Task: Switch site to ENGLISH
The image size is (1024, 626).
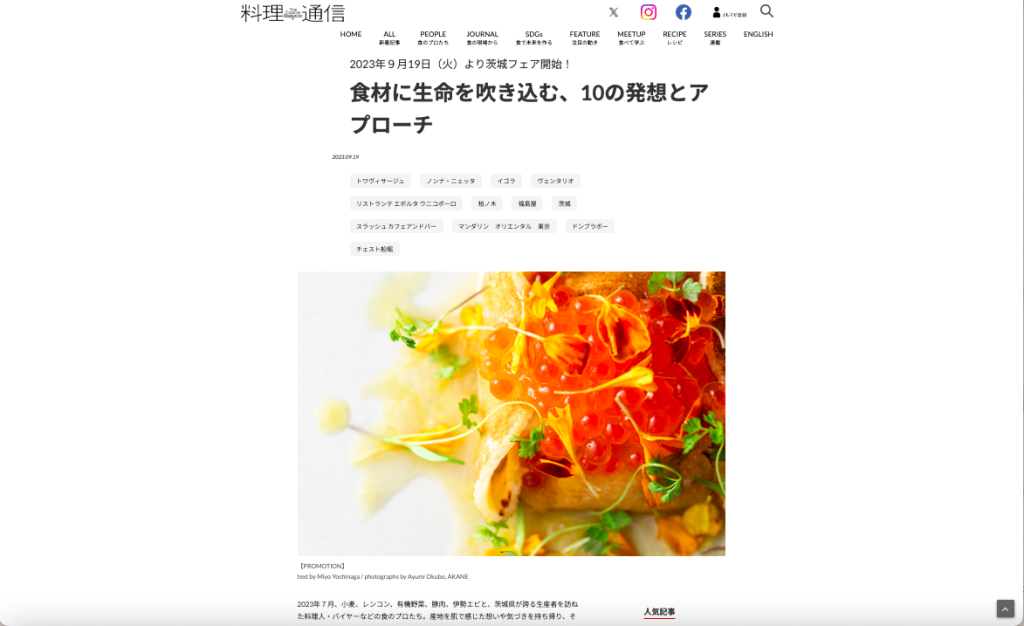Action: point(758,34)
